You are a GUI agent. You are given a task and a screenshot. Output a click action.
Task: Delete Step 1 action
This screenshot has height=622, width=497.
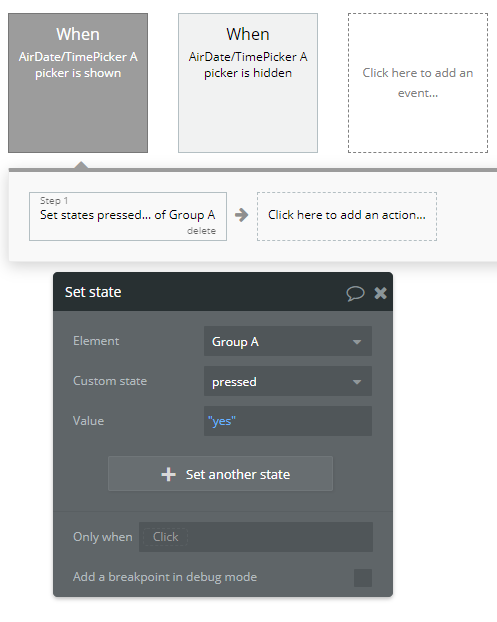[201, 231]
